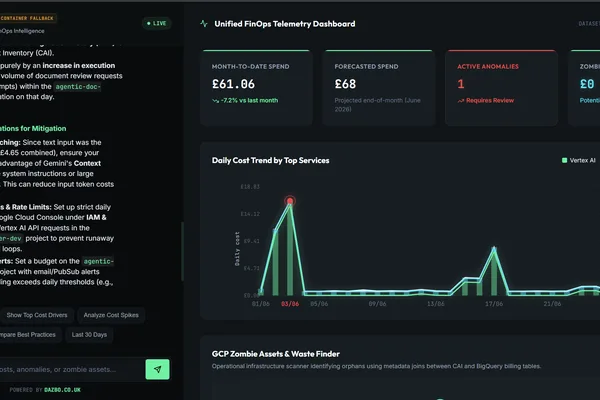Click the downward trend icon beside -7.2%
Screen dimensions: 600x400
(215, 101)
